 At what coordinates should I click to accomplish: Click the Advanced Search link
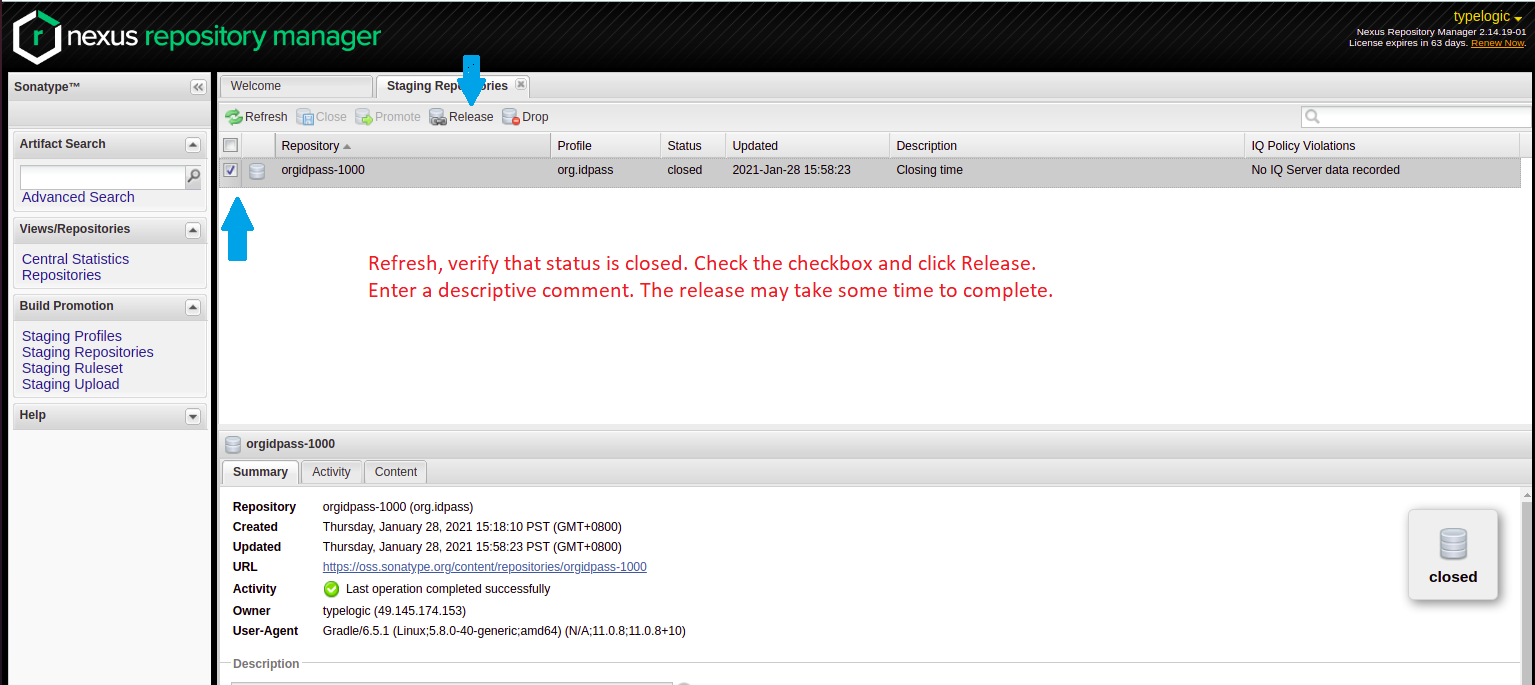(78, 197)
